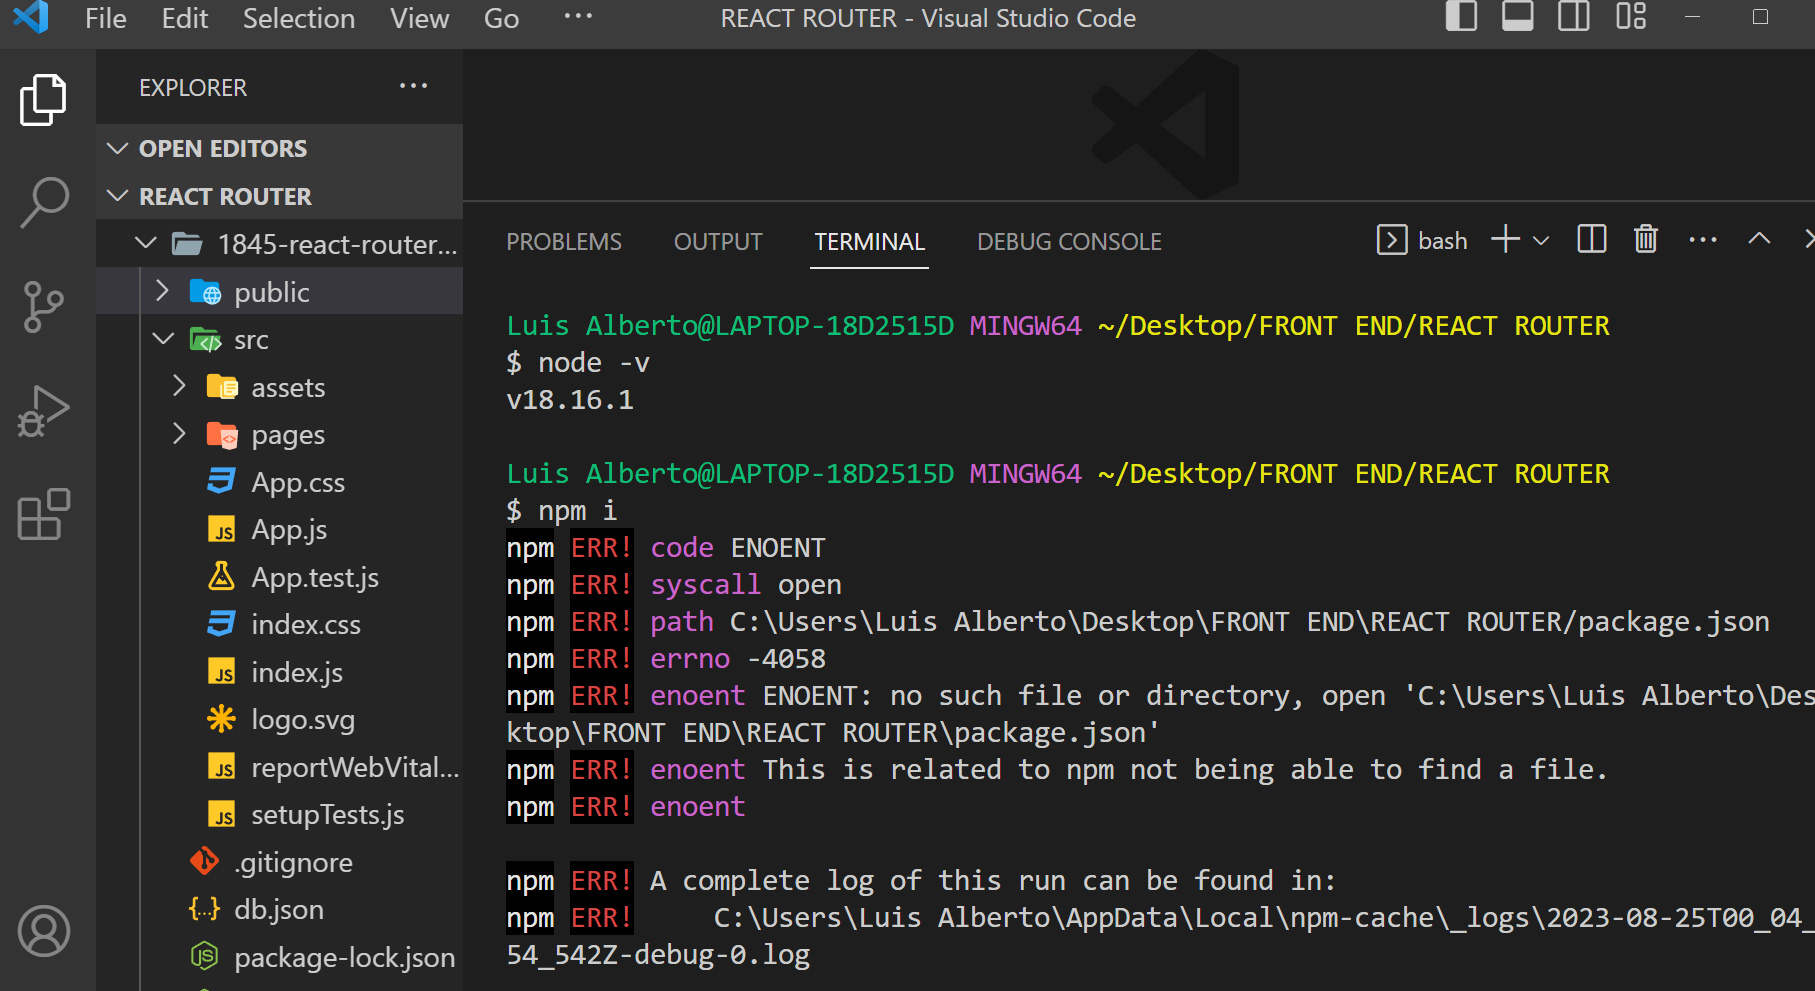Select the TERMINAL tab
This screenshot has width=1815, height=991.
pos(870,242)
